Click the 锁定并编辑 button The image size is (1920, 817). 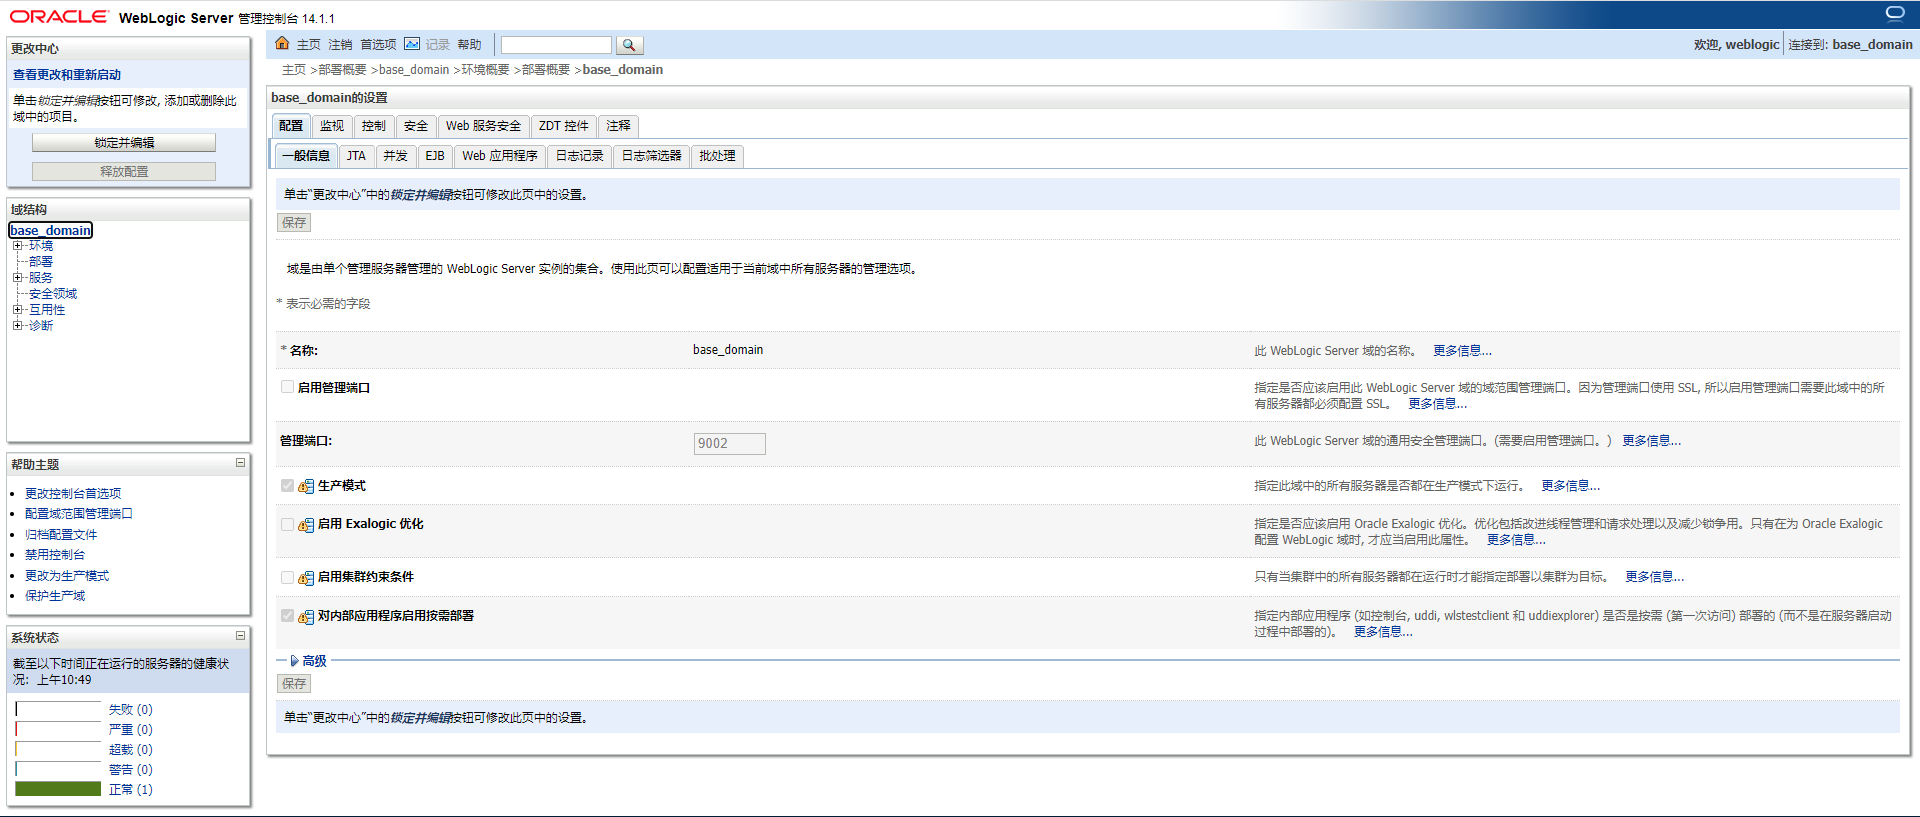pyautogui.click(x=124, y=143)
